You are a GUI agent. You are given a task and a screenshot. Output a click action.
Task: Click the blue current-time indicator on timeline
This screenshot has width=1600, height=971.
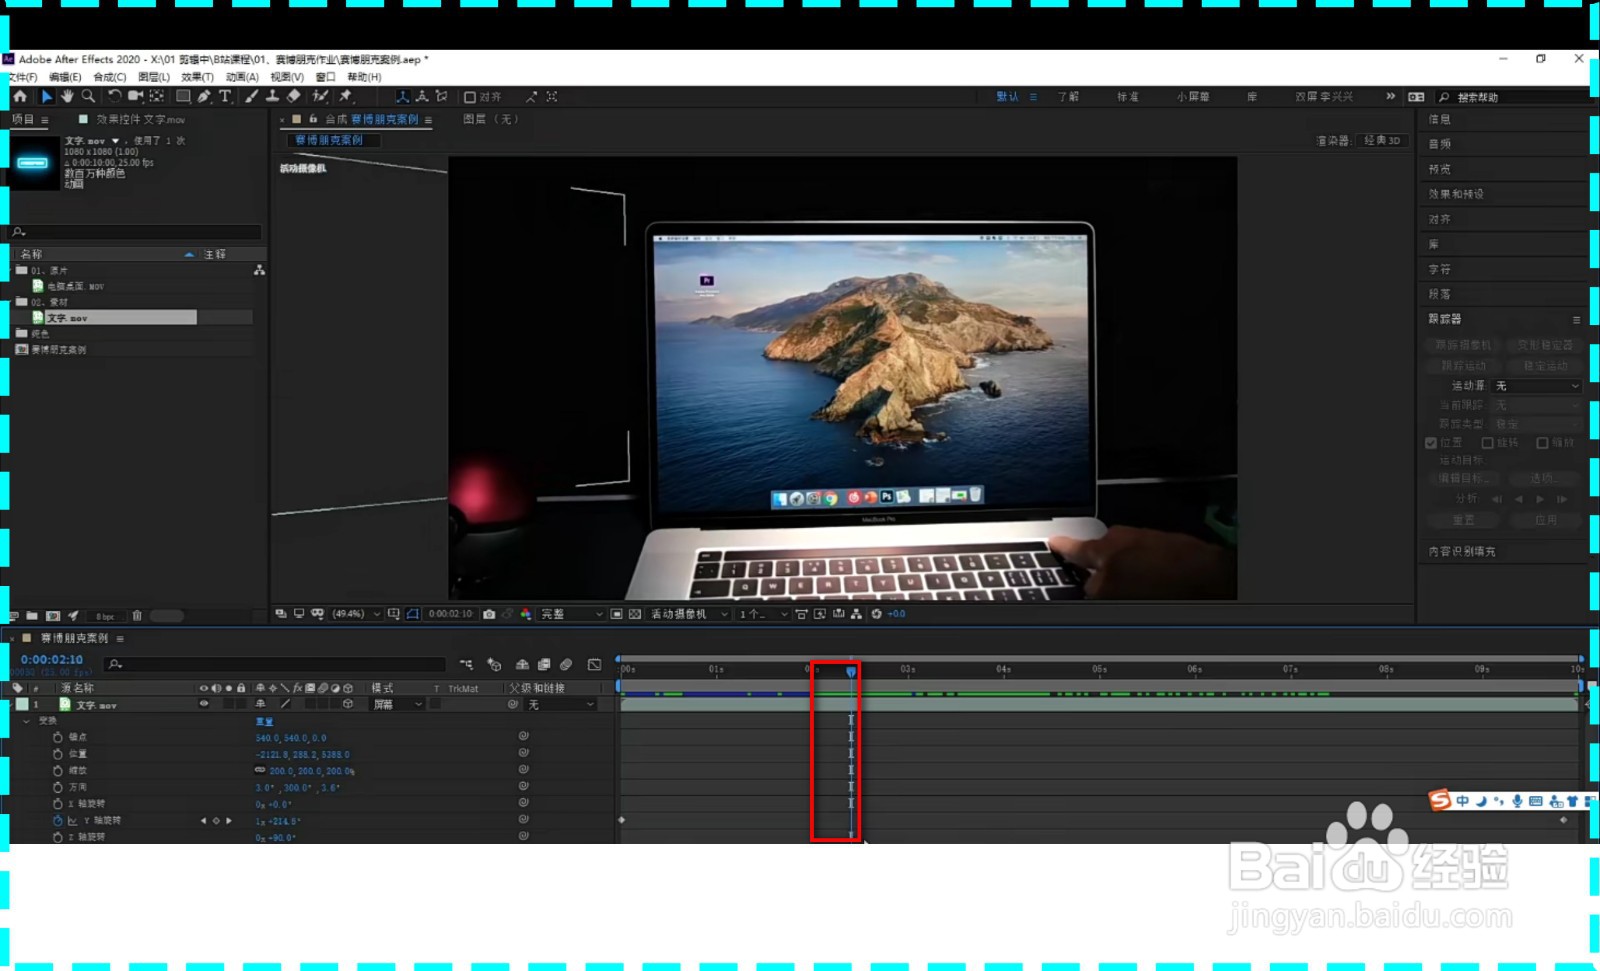(851, 671)
